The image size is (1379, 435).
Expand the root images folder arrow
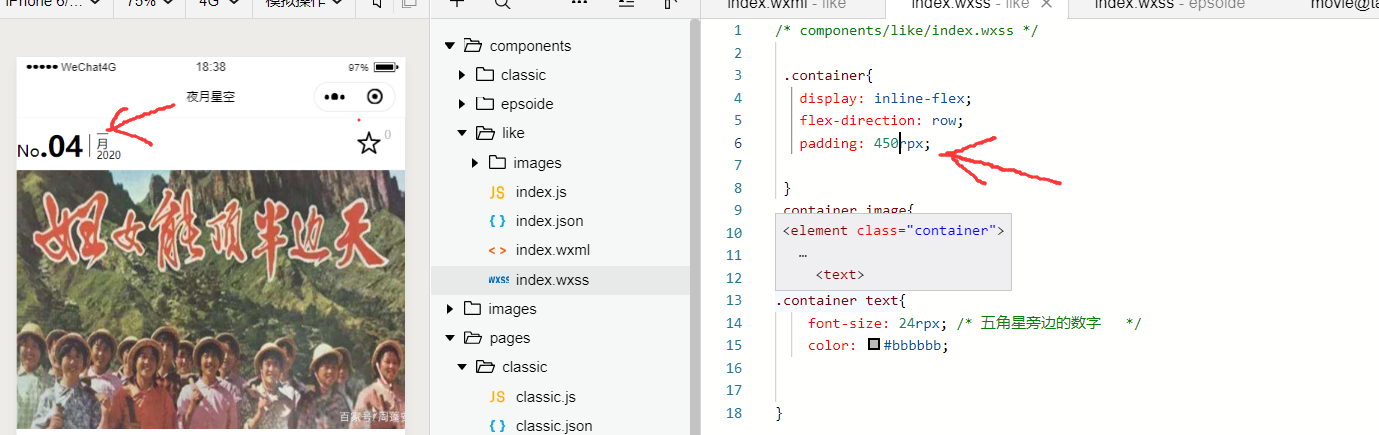tap(449, 309)
